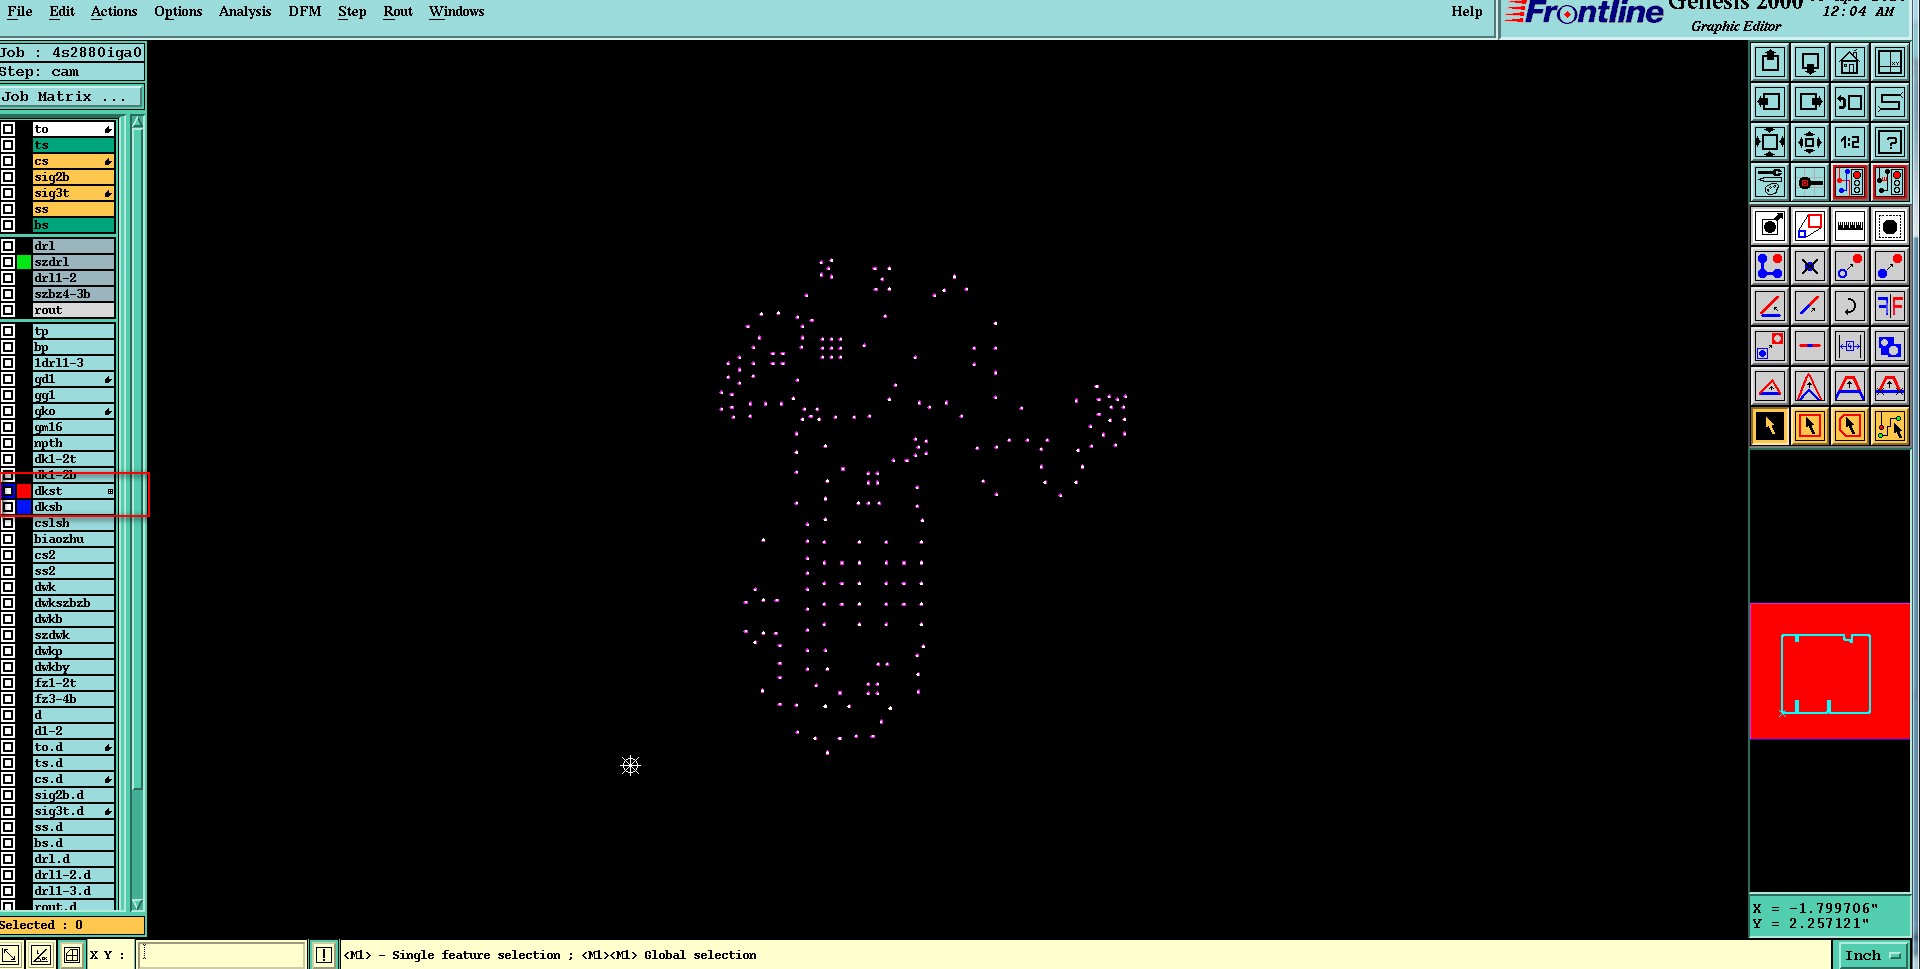Click the angle snap icon at bottom left
Screen dimensions: 1920x969
click(x=41, y=955)
